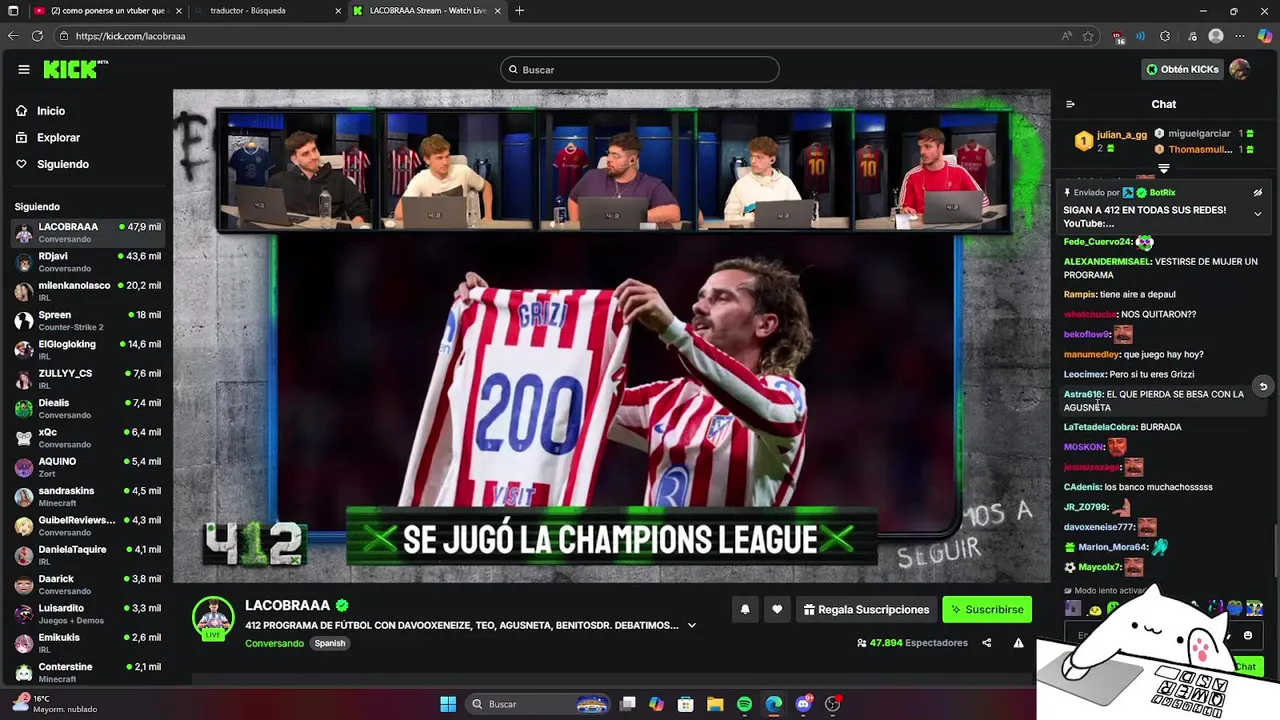Click username Astra616 in chat
The image size is (1280, 720).
point(1083,394)
